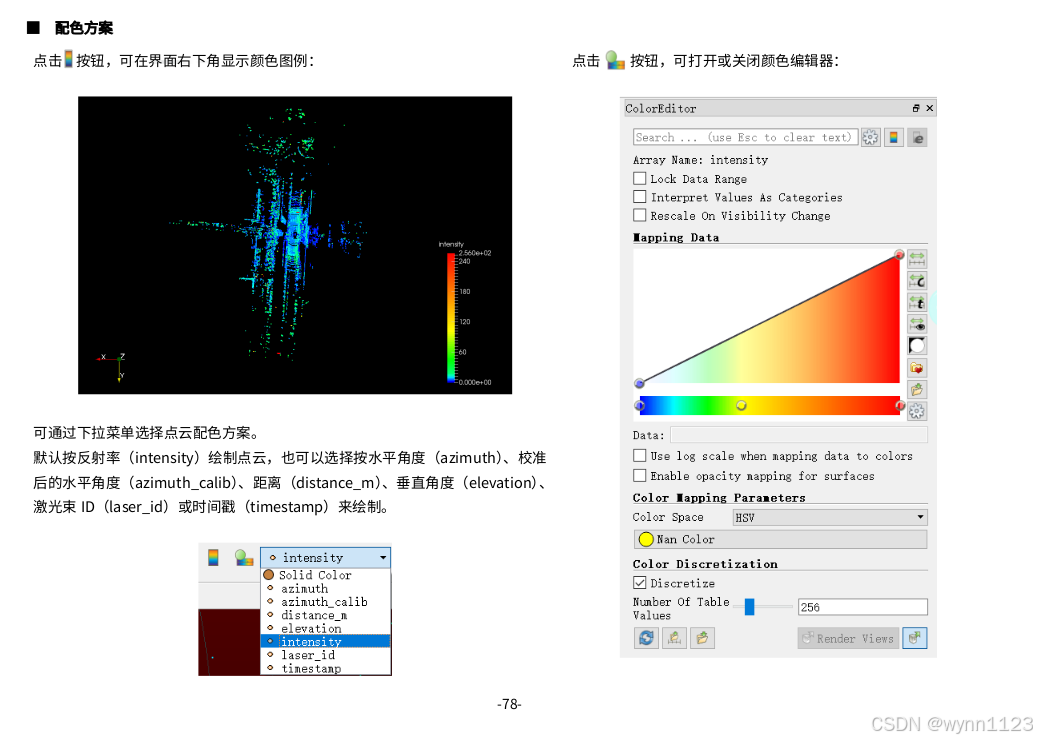This screenshot has height=742, width=1037.
Task: Click gear icon below the mapping toolbar
Action: [917, 411]
